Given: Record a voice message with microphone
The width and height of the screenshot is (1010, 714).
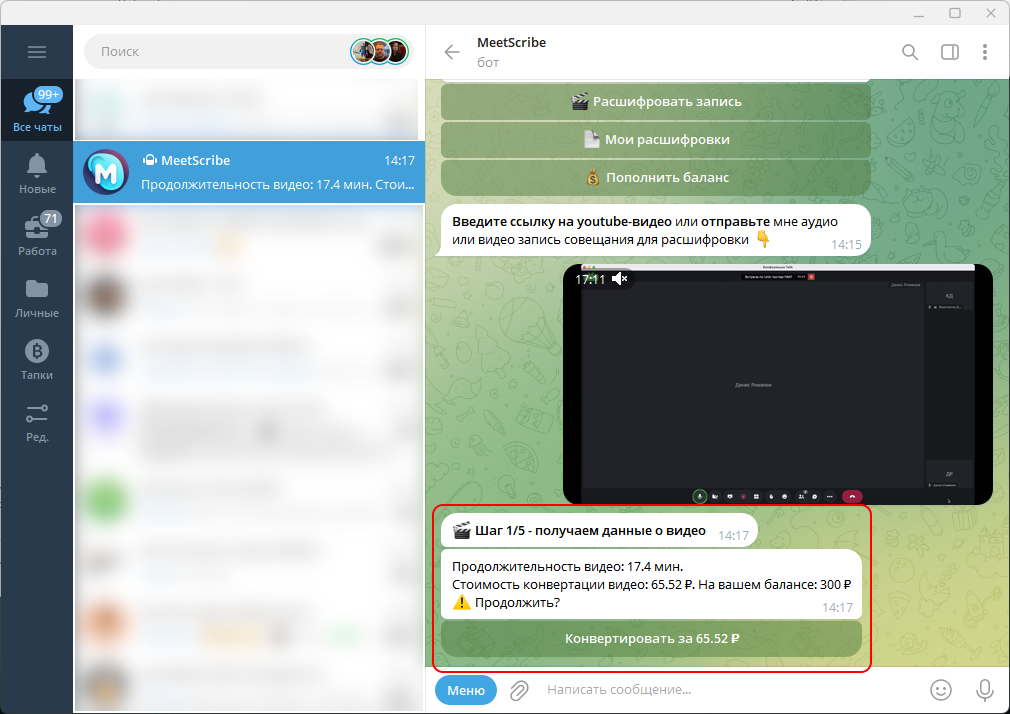Looking at the screenshot, I should tap(984, 690).
